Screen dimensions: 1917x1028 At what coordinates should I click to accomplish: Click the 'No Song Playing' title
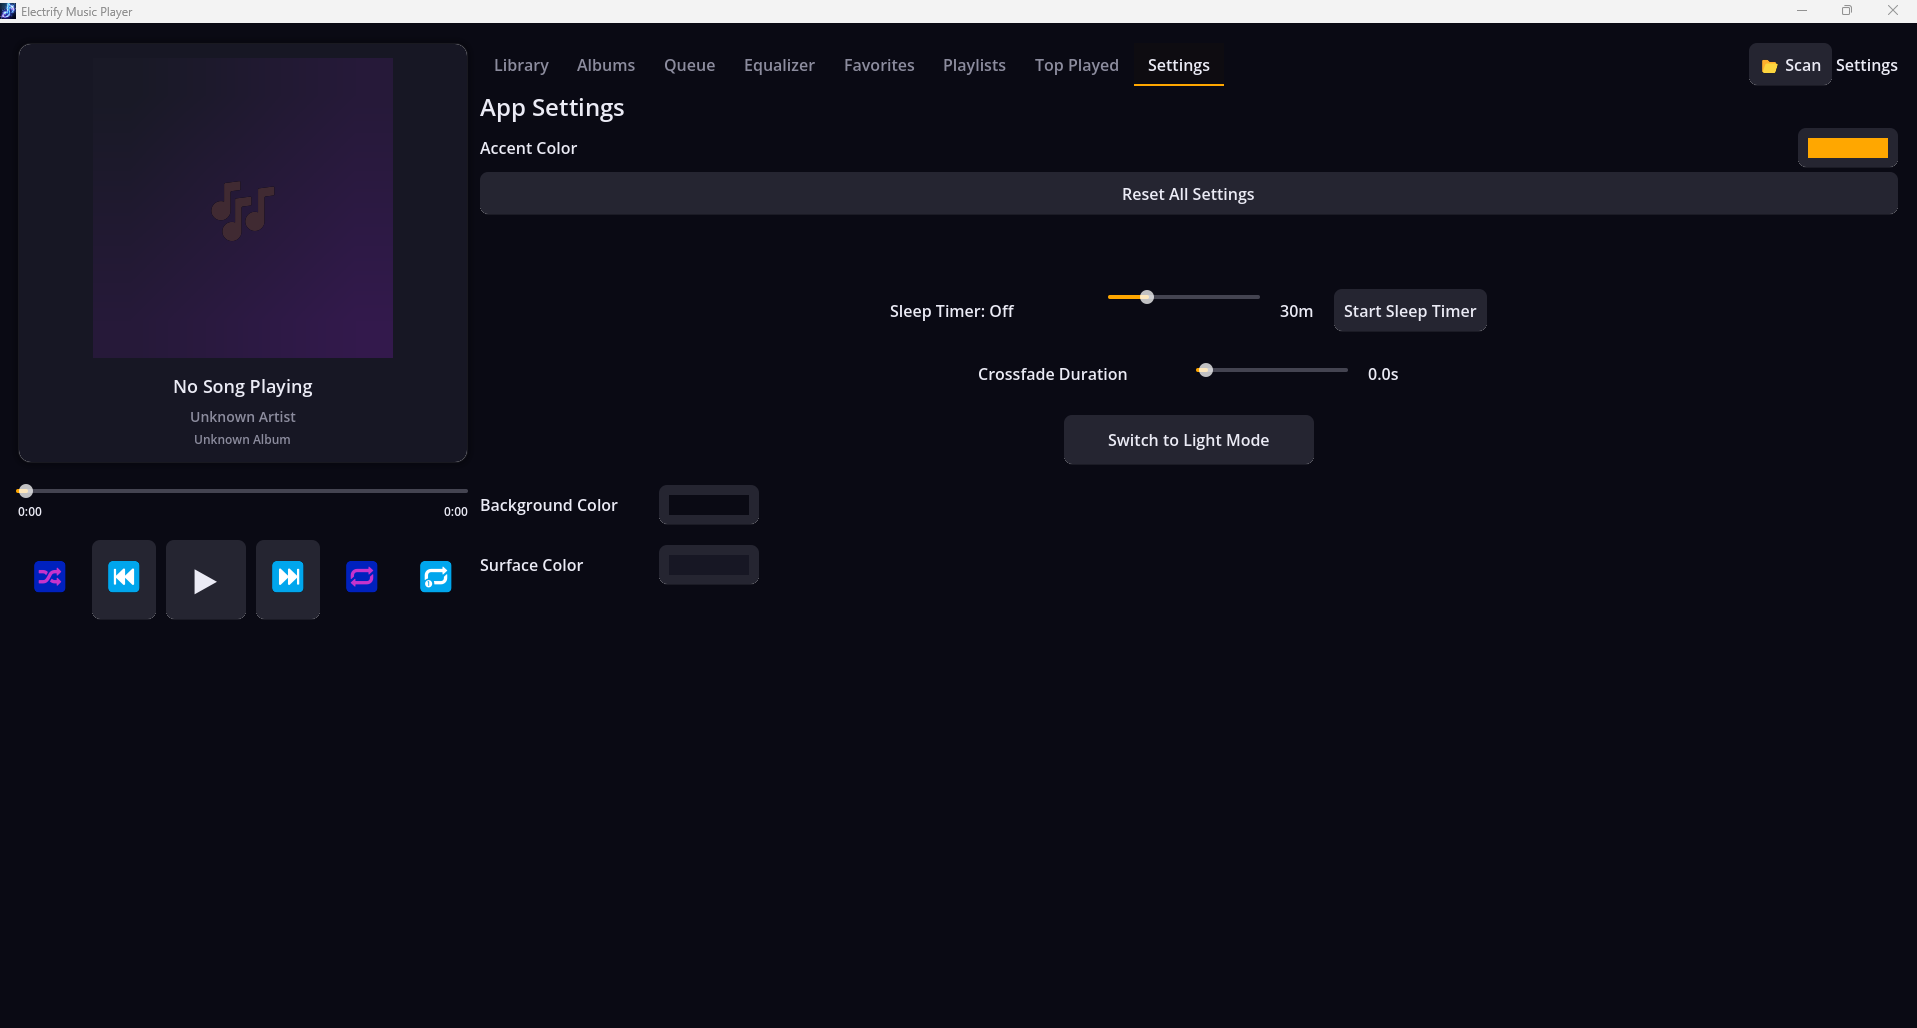tap(243, 386)
